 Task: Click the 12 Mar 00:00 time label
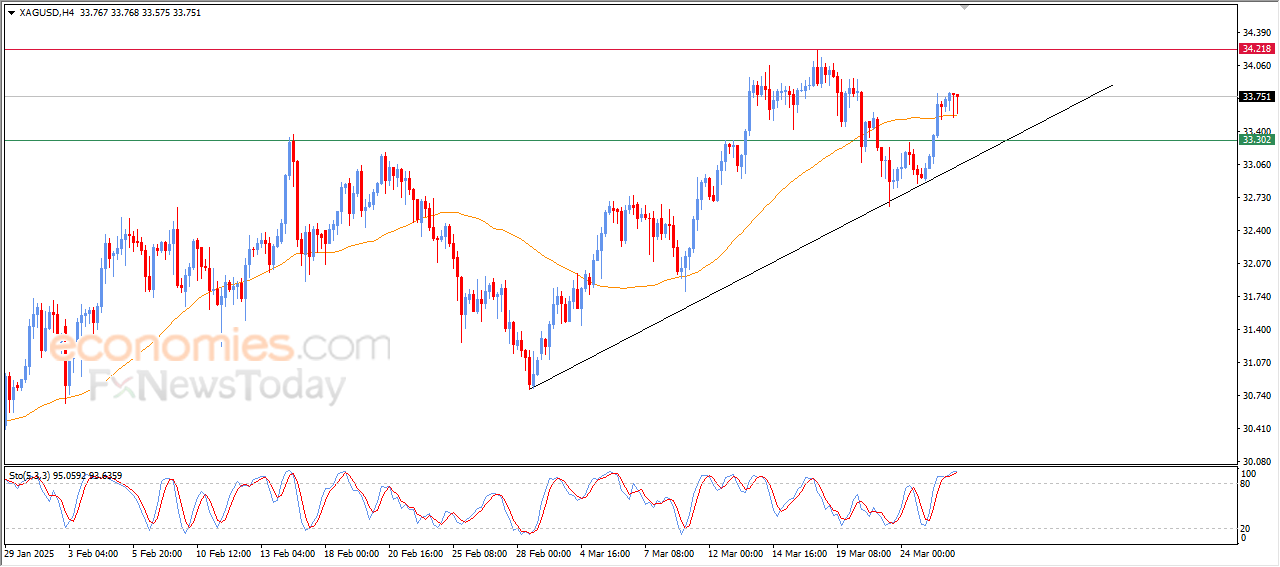[734, 552]
